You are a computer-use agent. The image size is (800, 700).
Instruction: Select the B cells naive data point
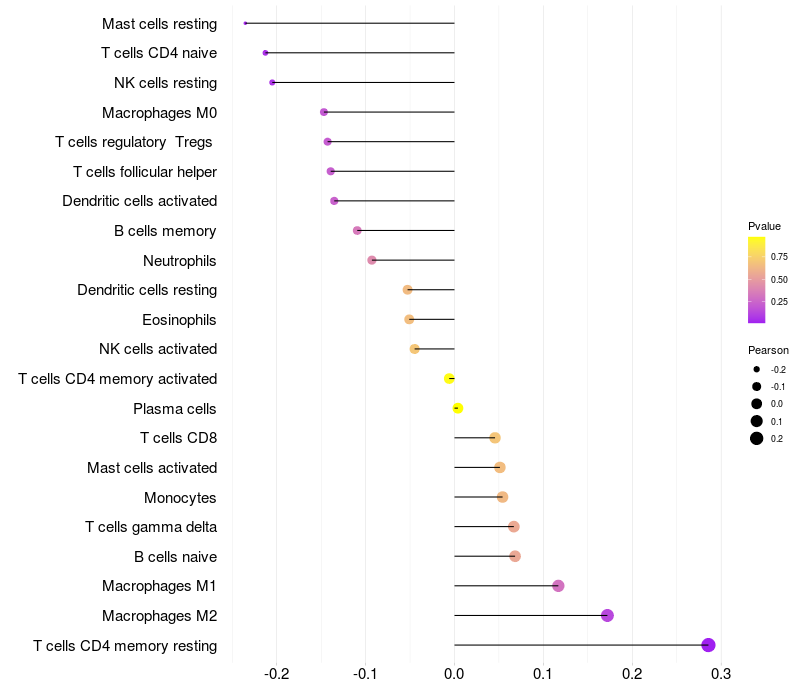click(515, 556)
